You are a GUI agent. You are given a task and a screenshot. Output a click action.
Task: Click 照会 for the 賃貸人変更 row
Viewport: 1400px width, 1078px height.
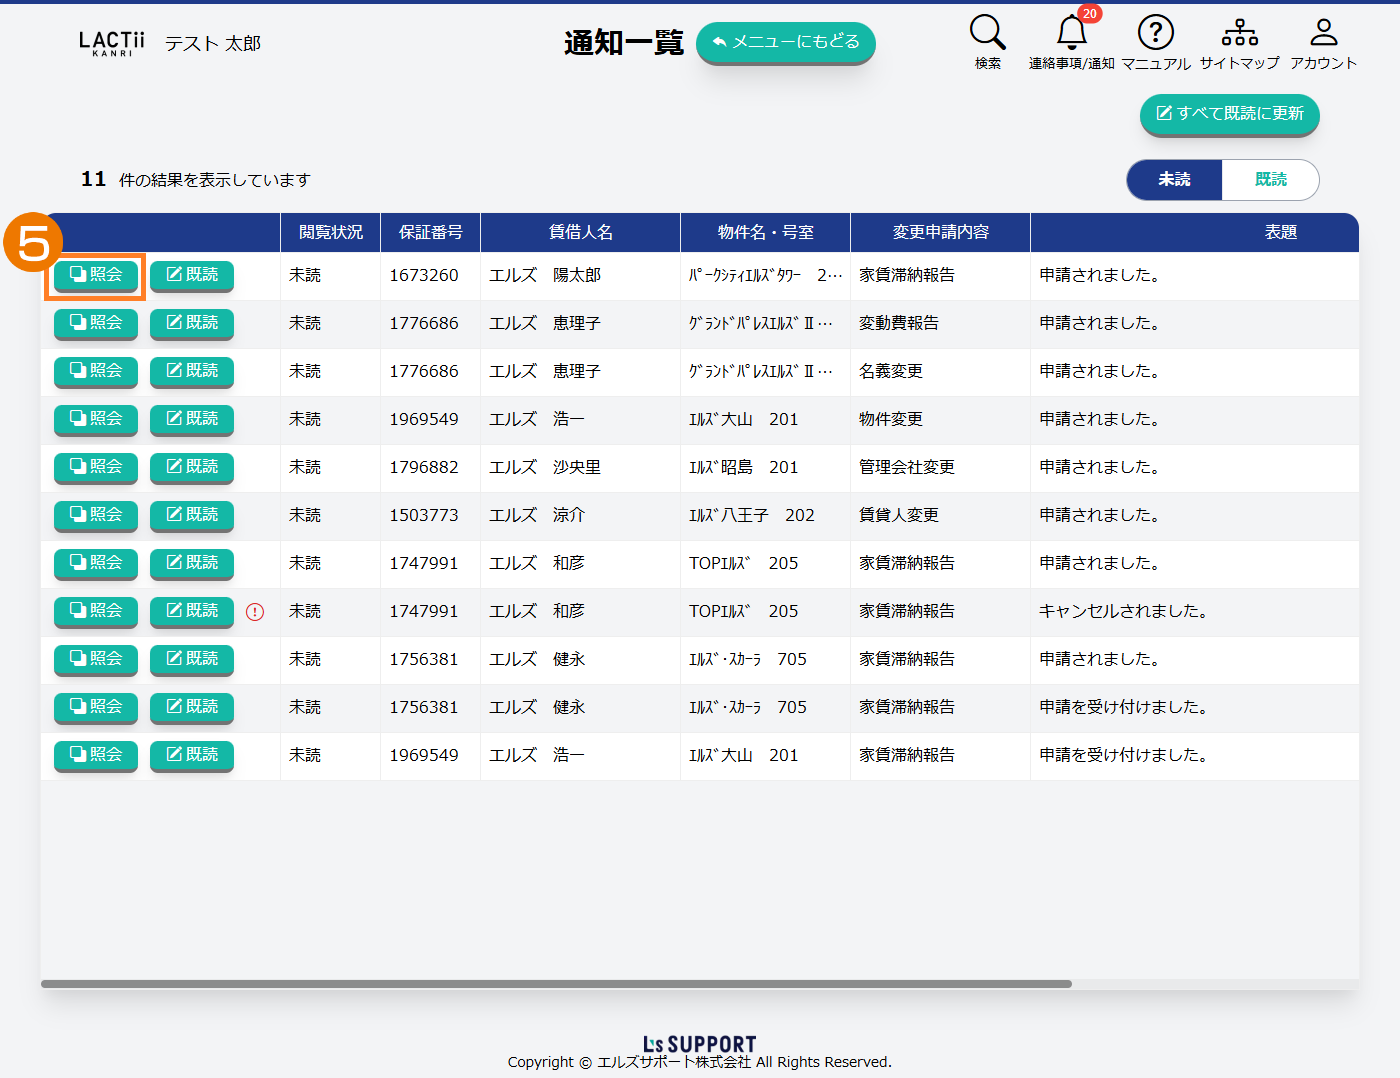point(96,515)
